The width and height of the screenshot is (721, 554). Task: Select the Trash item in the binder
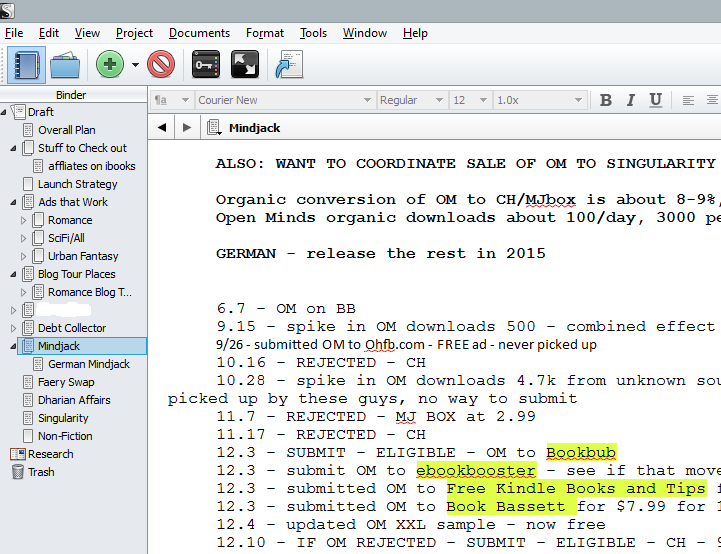(x=41, y=472)
